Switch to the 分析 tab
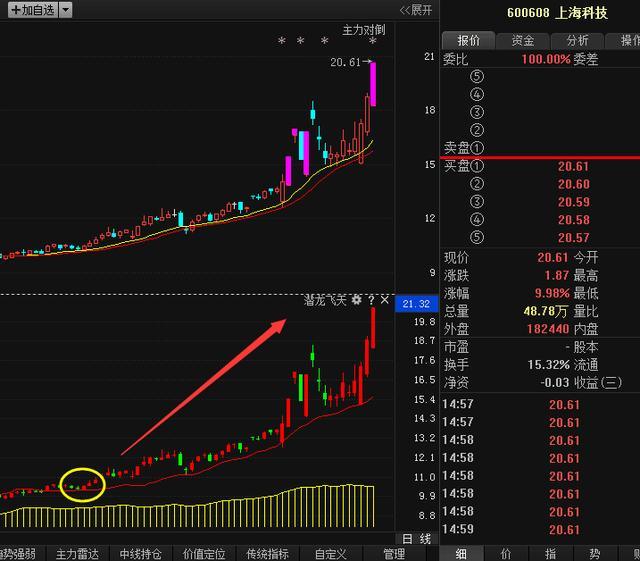 (578, 40)
